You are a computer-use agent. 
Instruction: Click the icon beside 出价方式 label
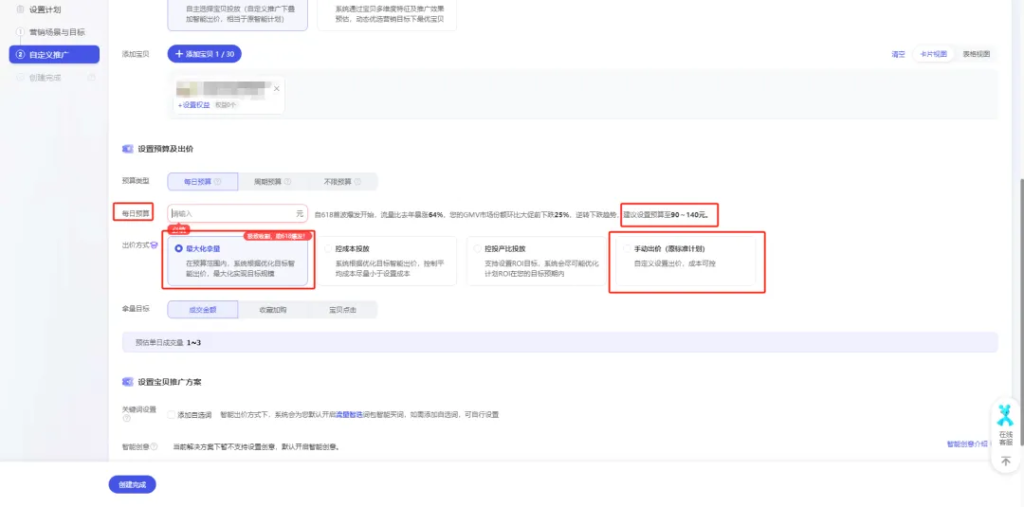[x=154, y=246]
